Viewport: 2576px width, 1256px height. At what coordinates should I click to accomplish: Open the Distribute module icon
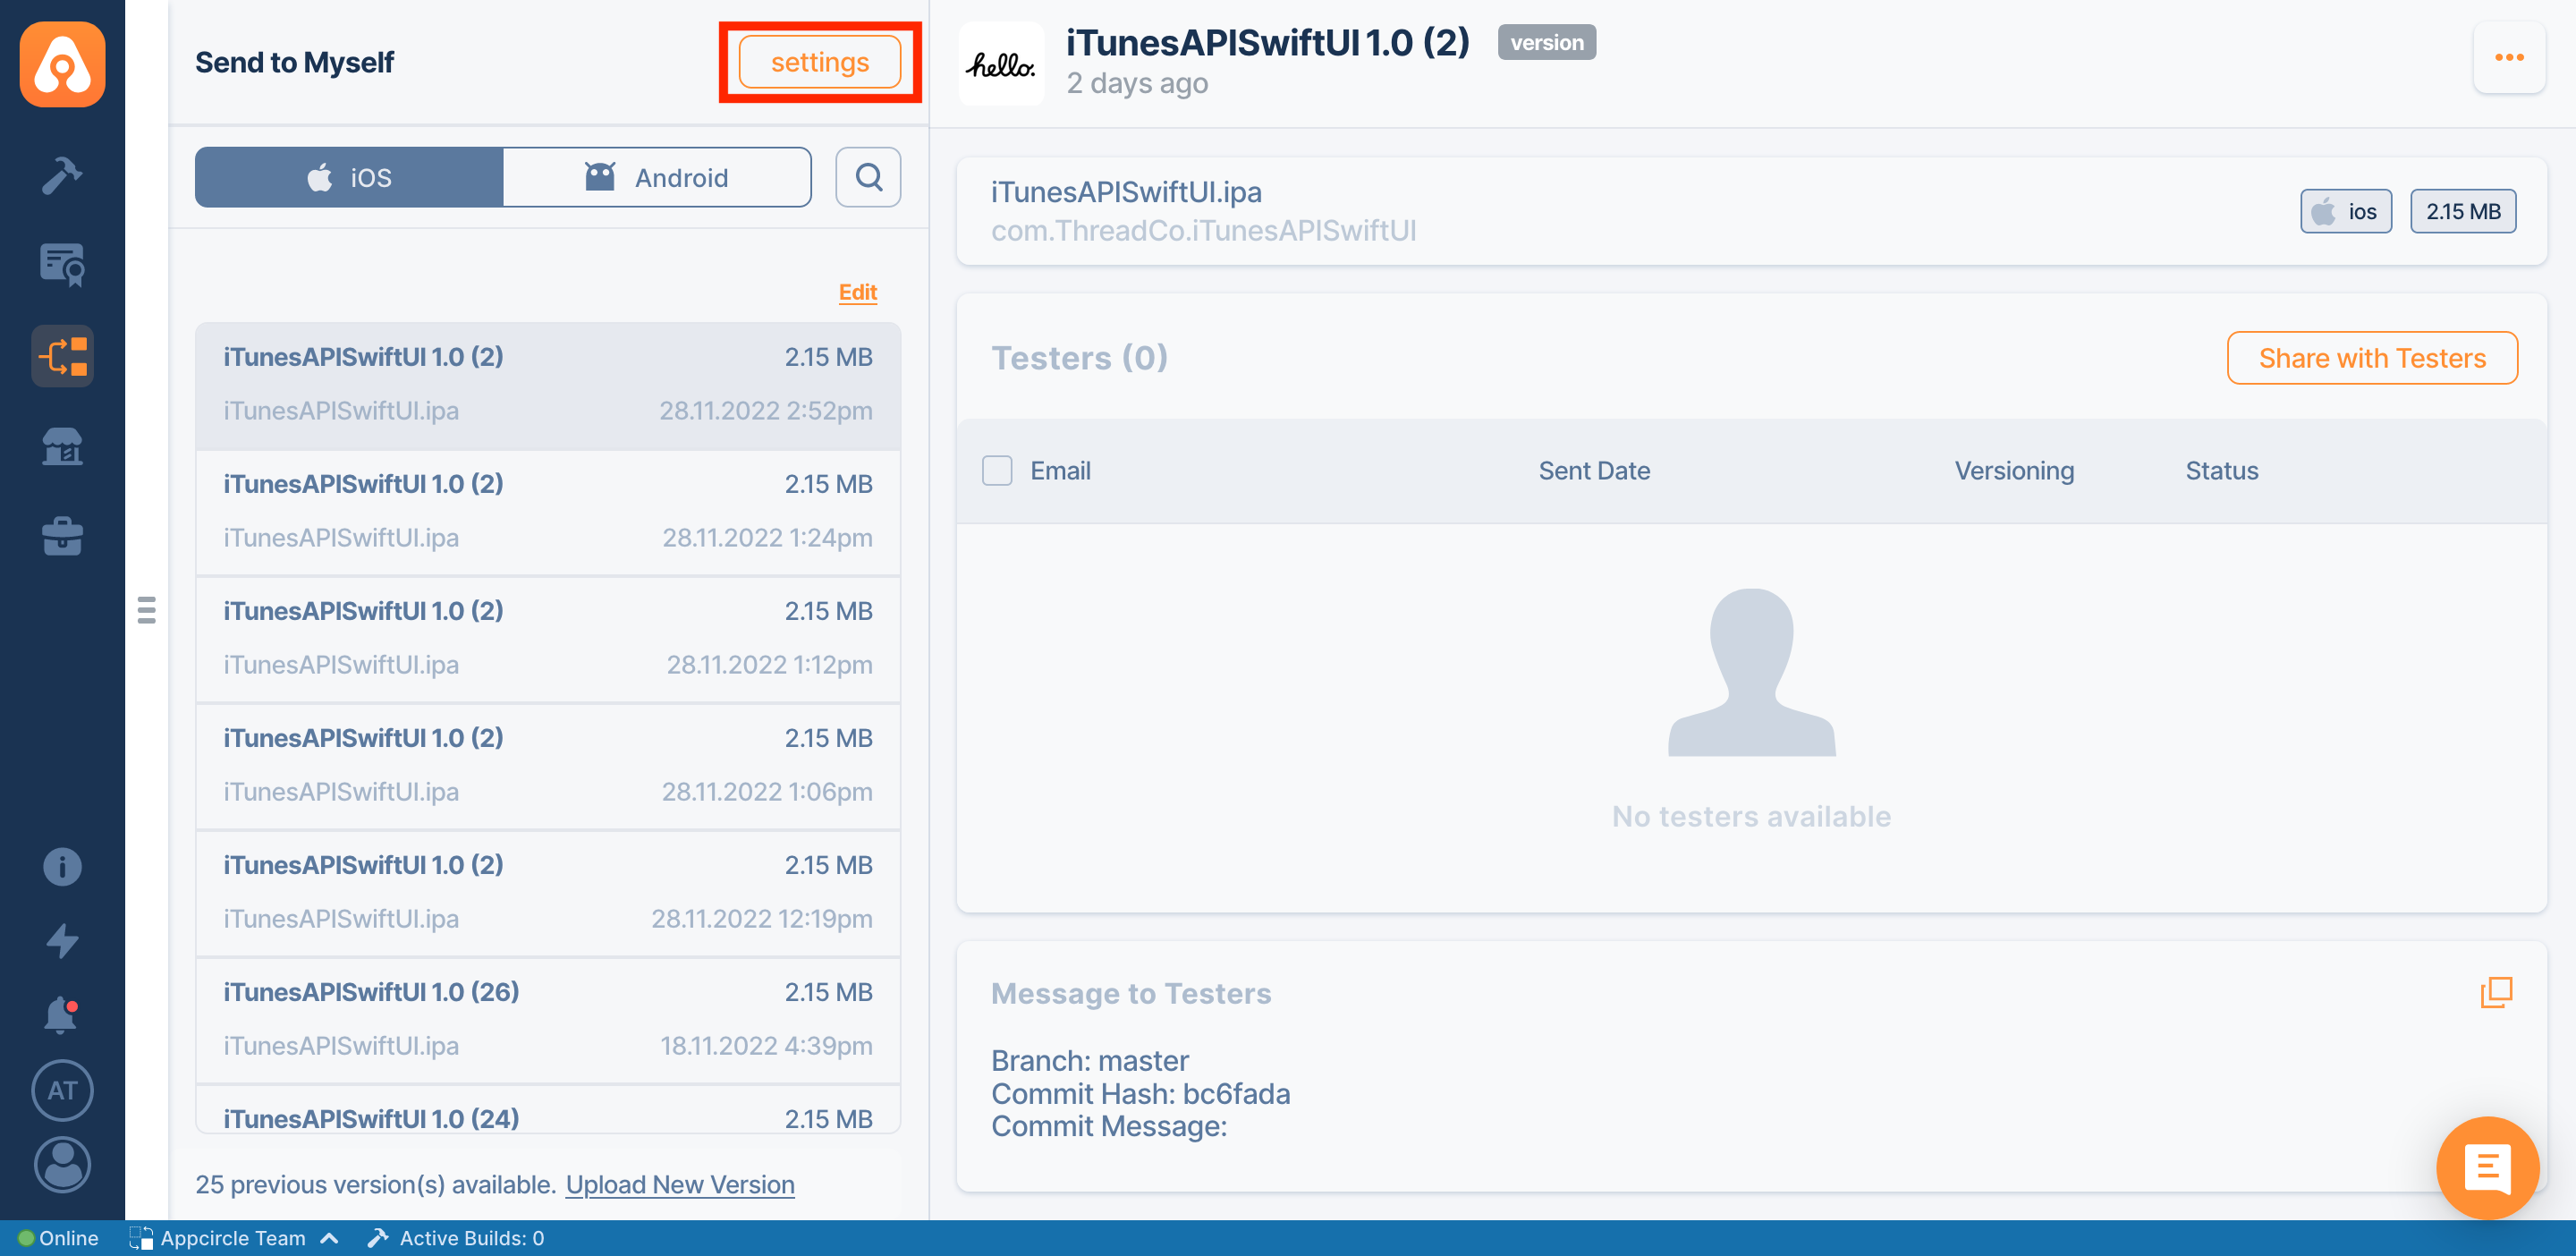(x=62, y=356)
